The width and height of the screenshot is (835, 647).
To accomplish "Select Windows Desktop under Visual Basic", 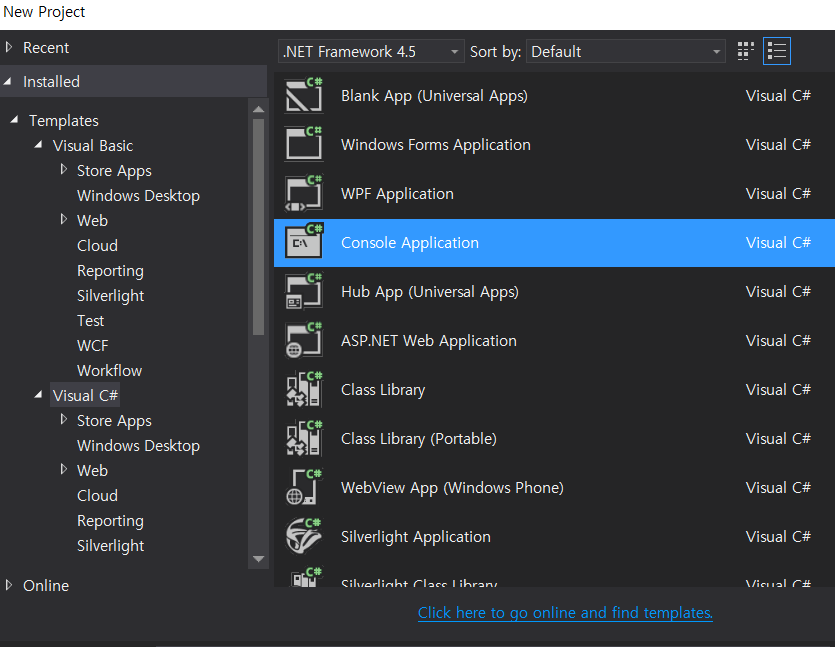I will 138,195.
